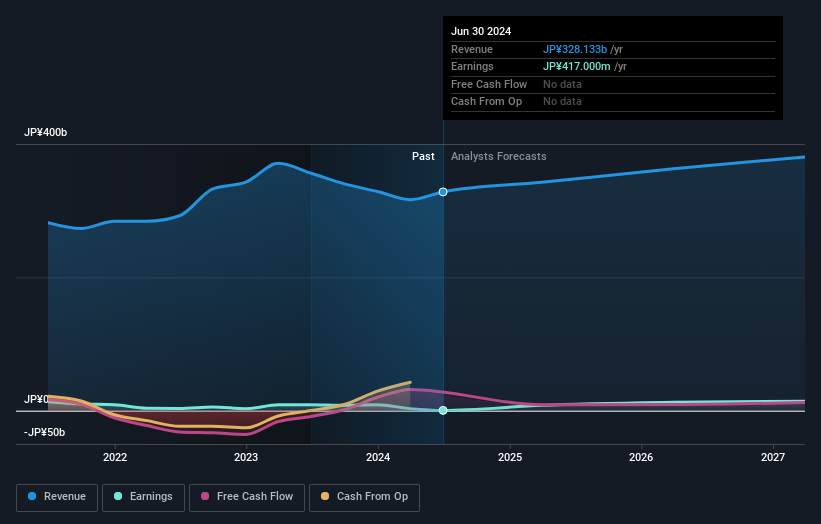Click the 2024 x-axis label
821x524 pixels.
point(378,458)
